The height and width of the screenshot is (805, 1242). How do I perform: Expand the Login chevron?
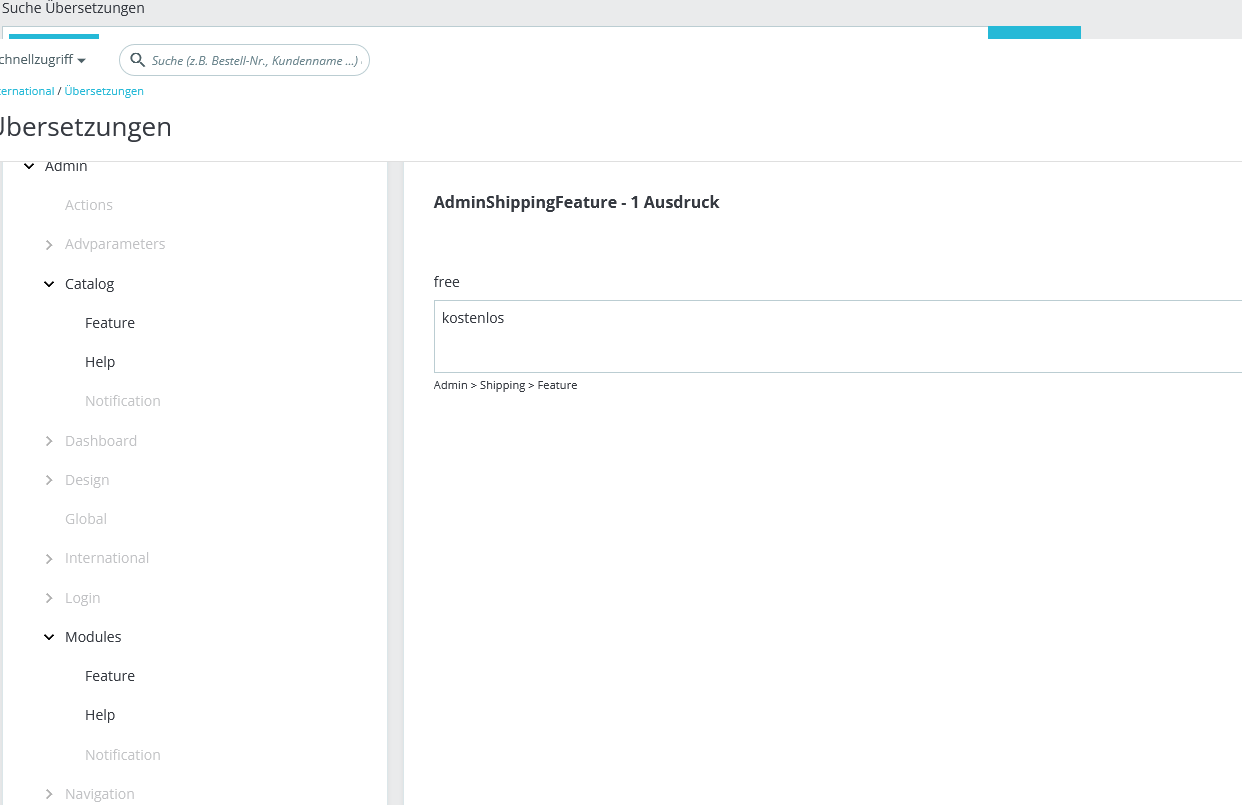(49, 598)
